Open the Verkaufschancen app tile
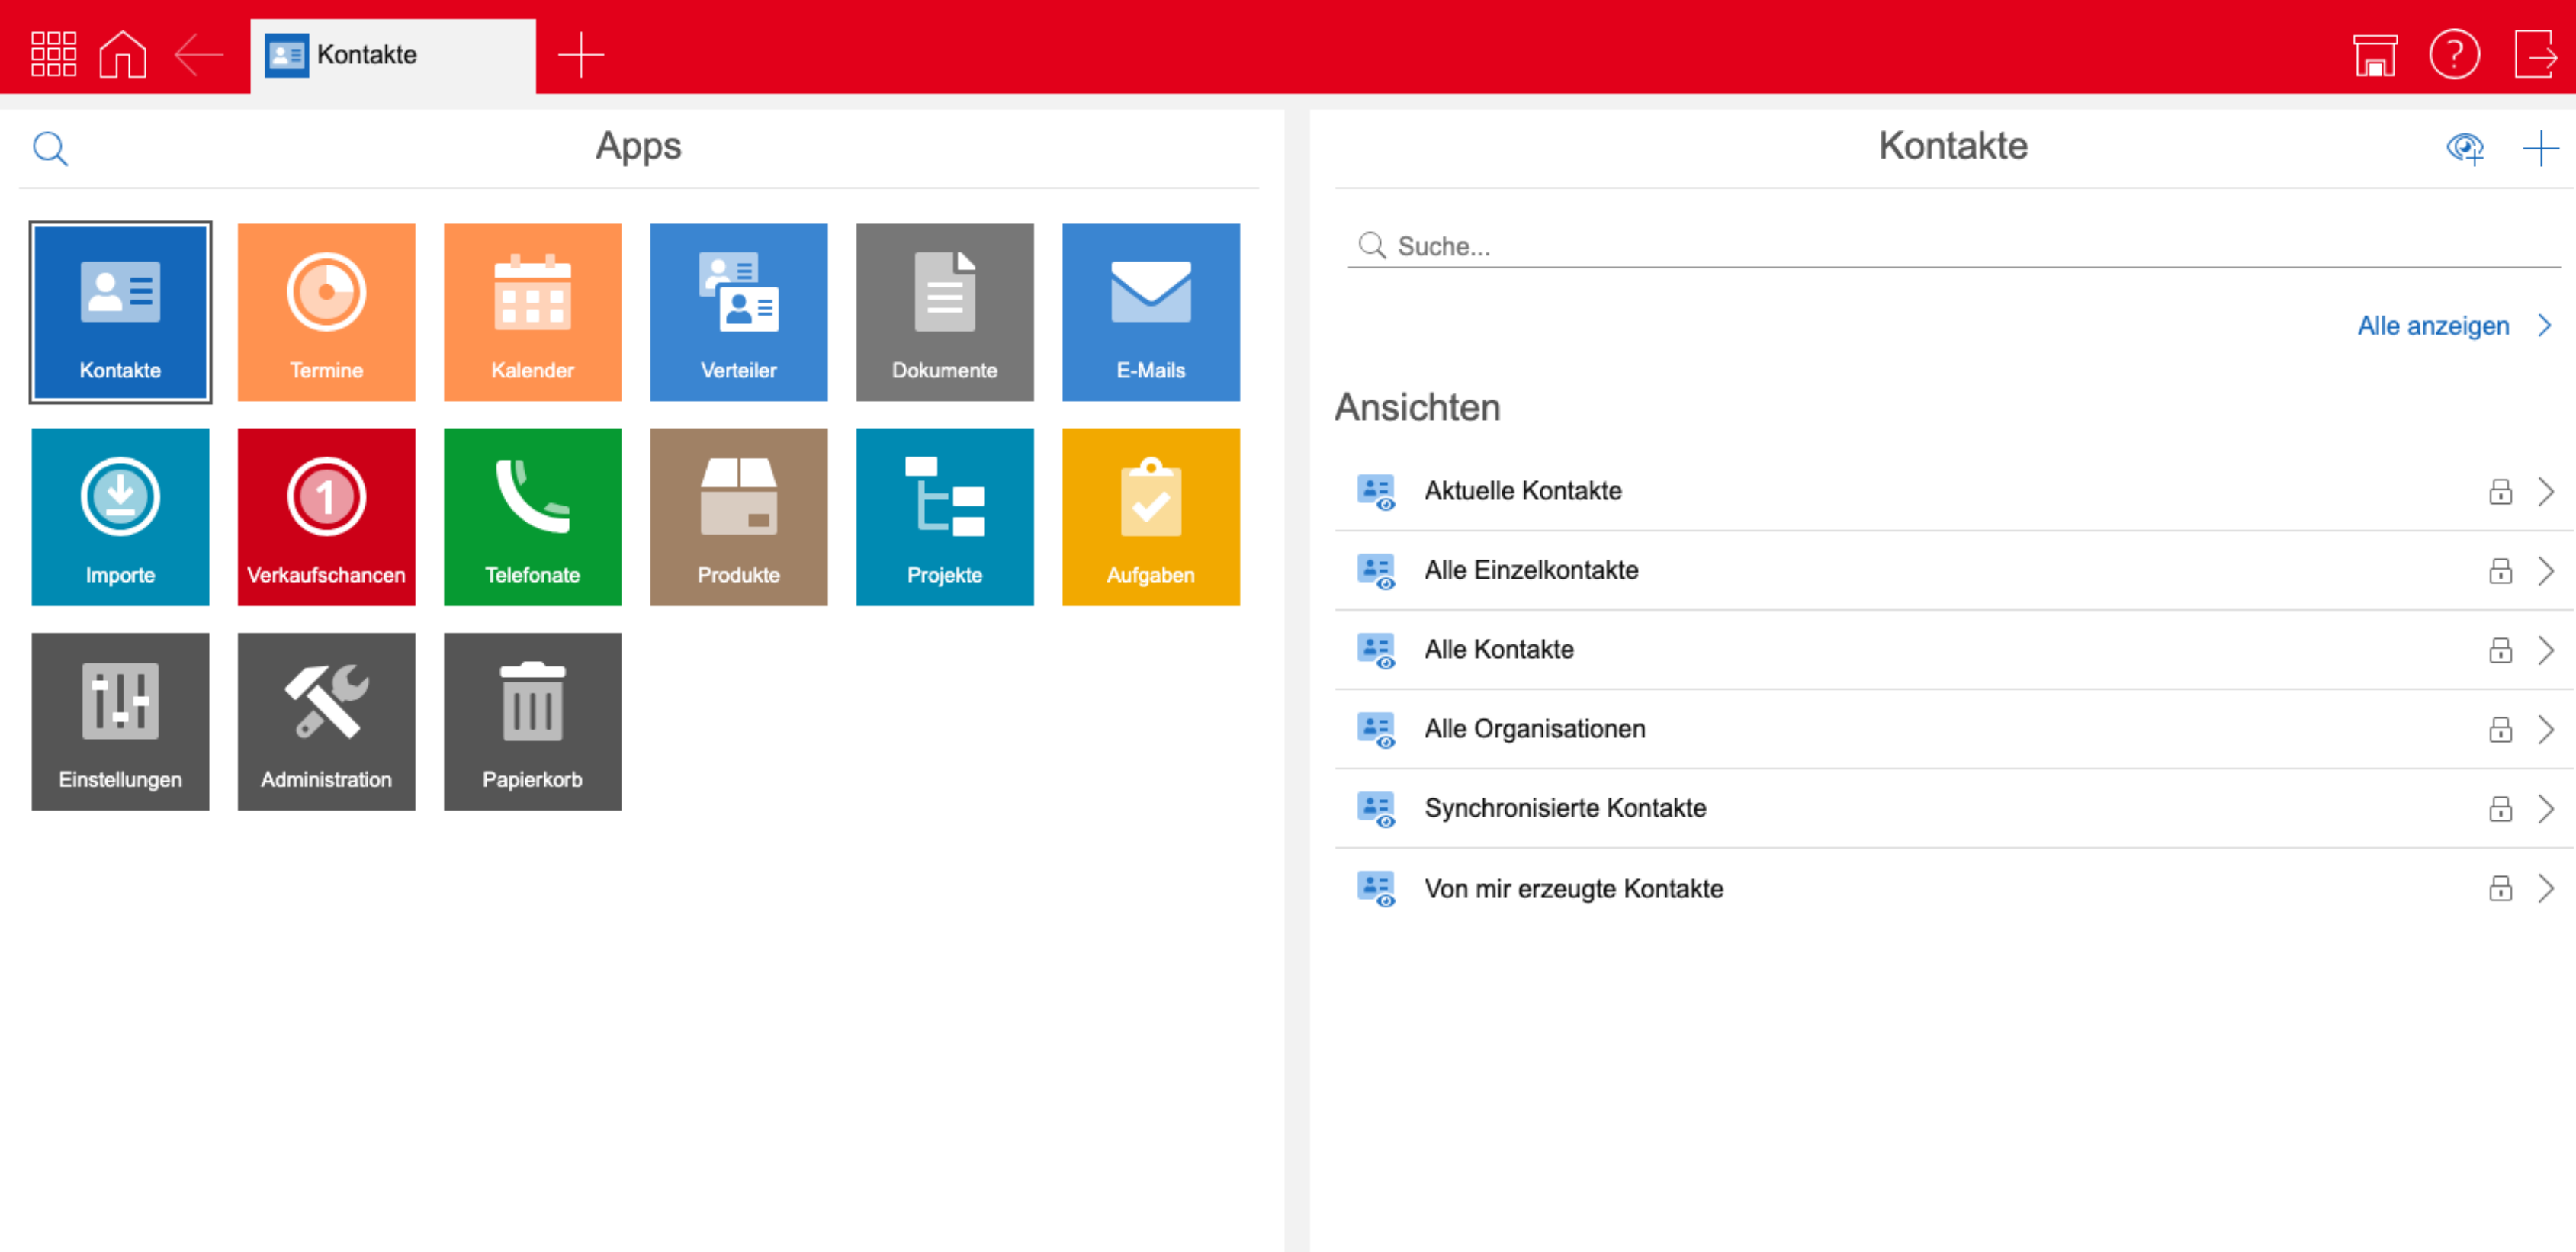Image resolution: width=2576 pixels, height=1252 pixels. point(326,517)
